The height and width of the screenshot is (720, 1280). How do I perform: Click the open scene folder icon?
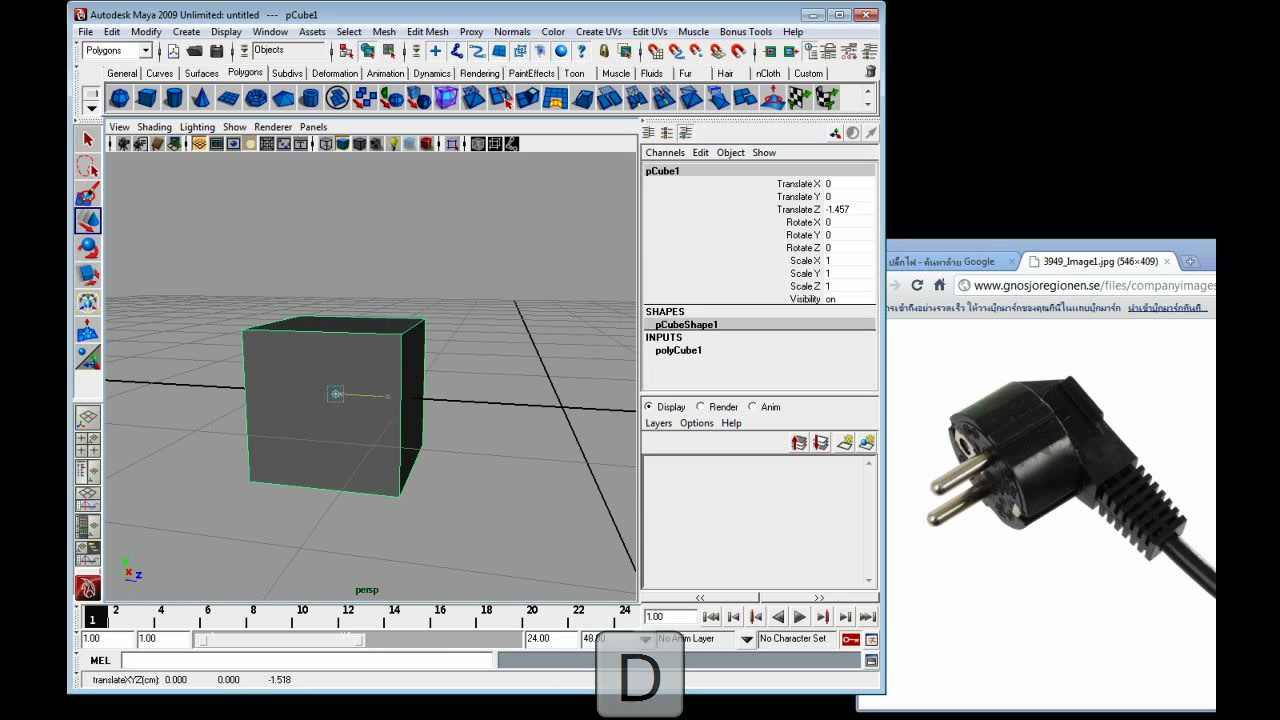tap(195, 51)
